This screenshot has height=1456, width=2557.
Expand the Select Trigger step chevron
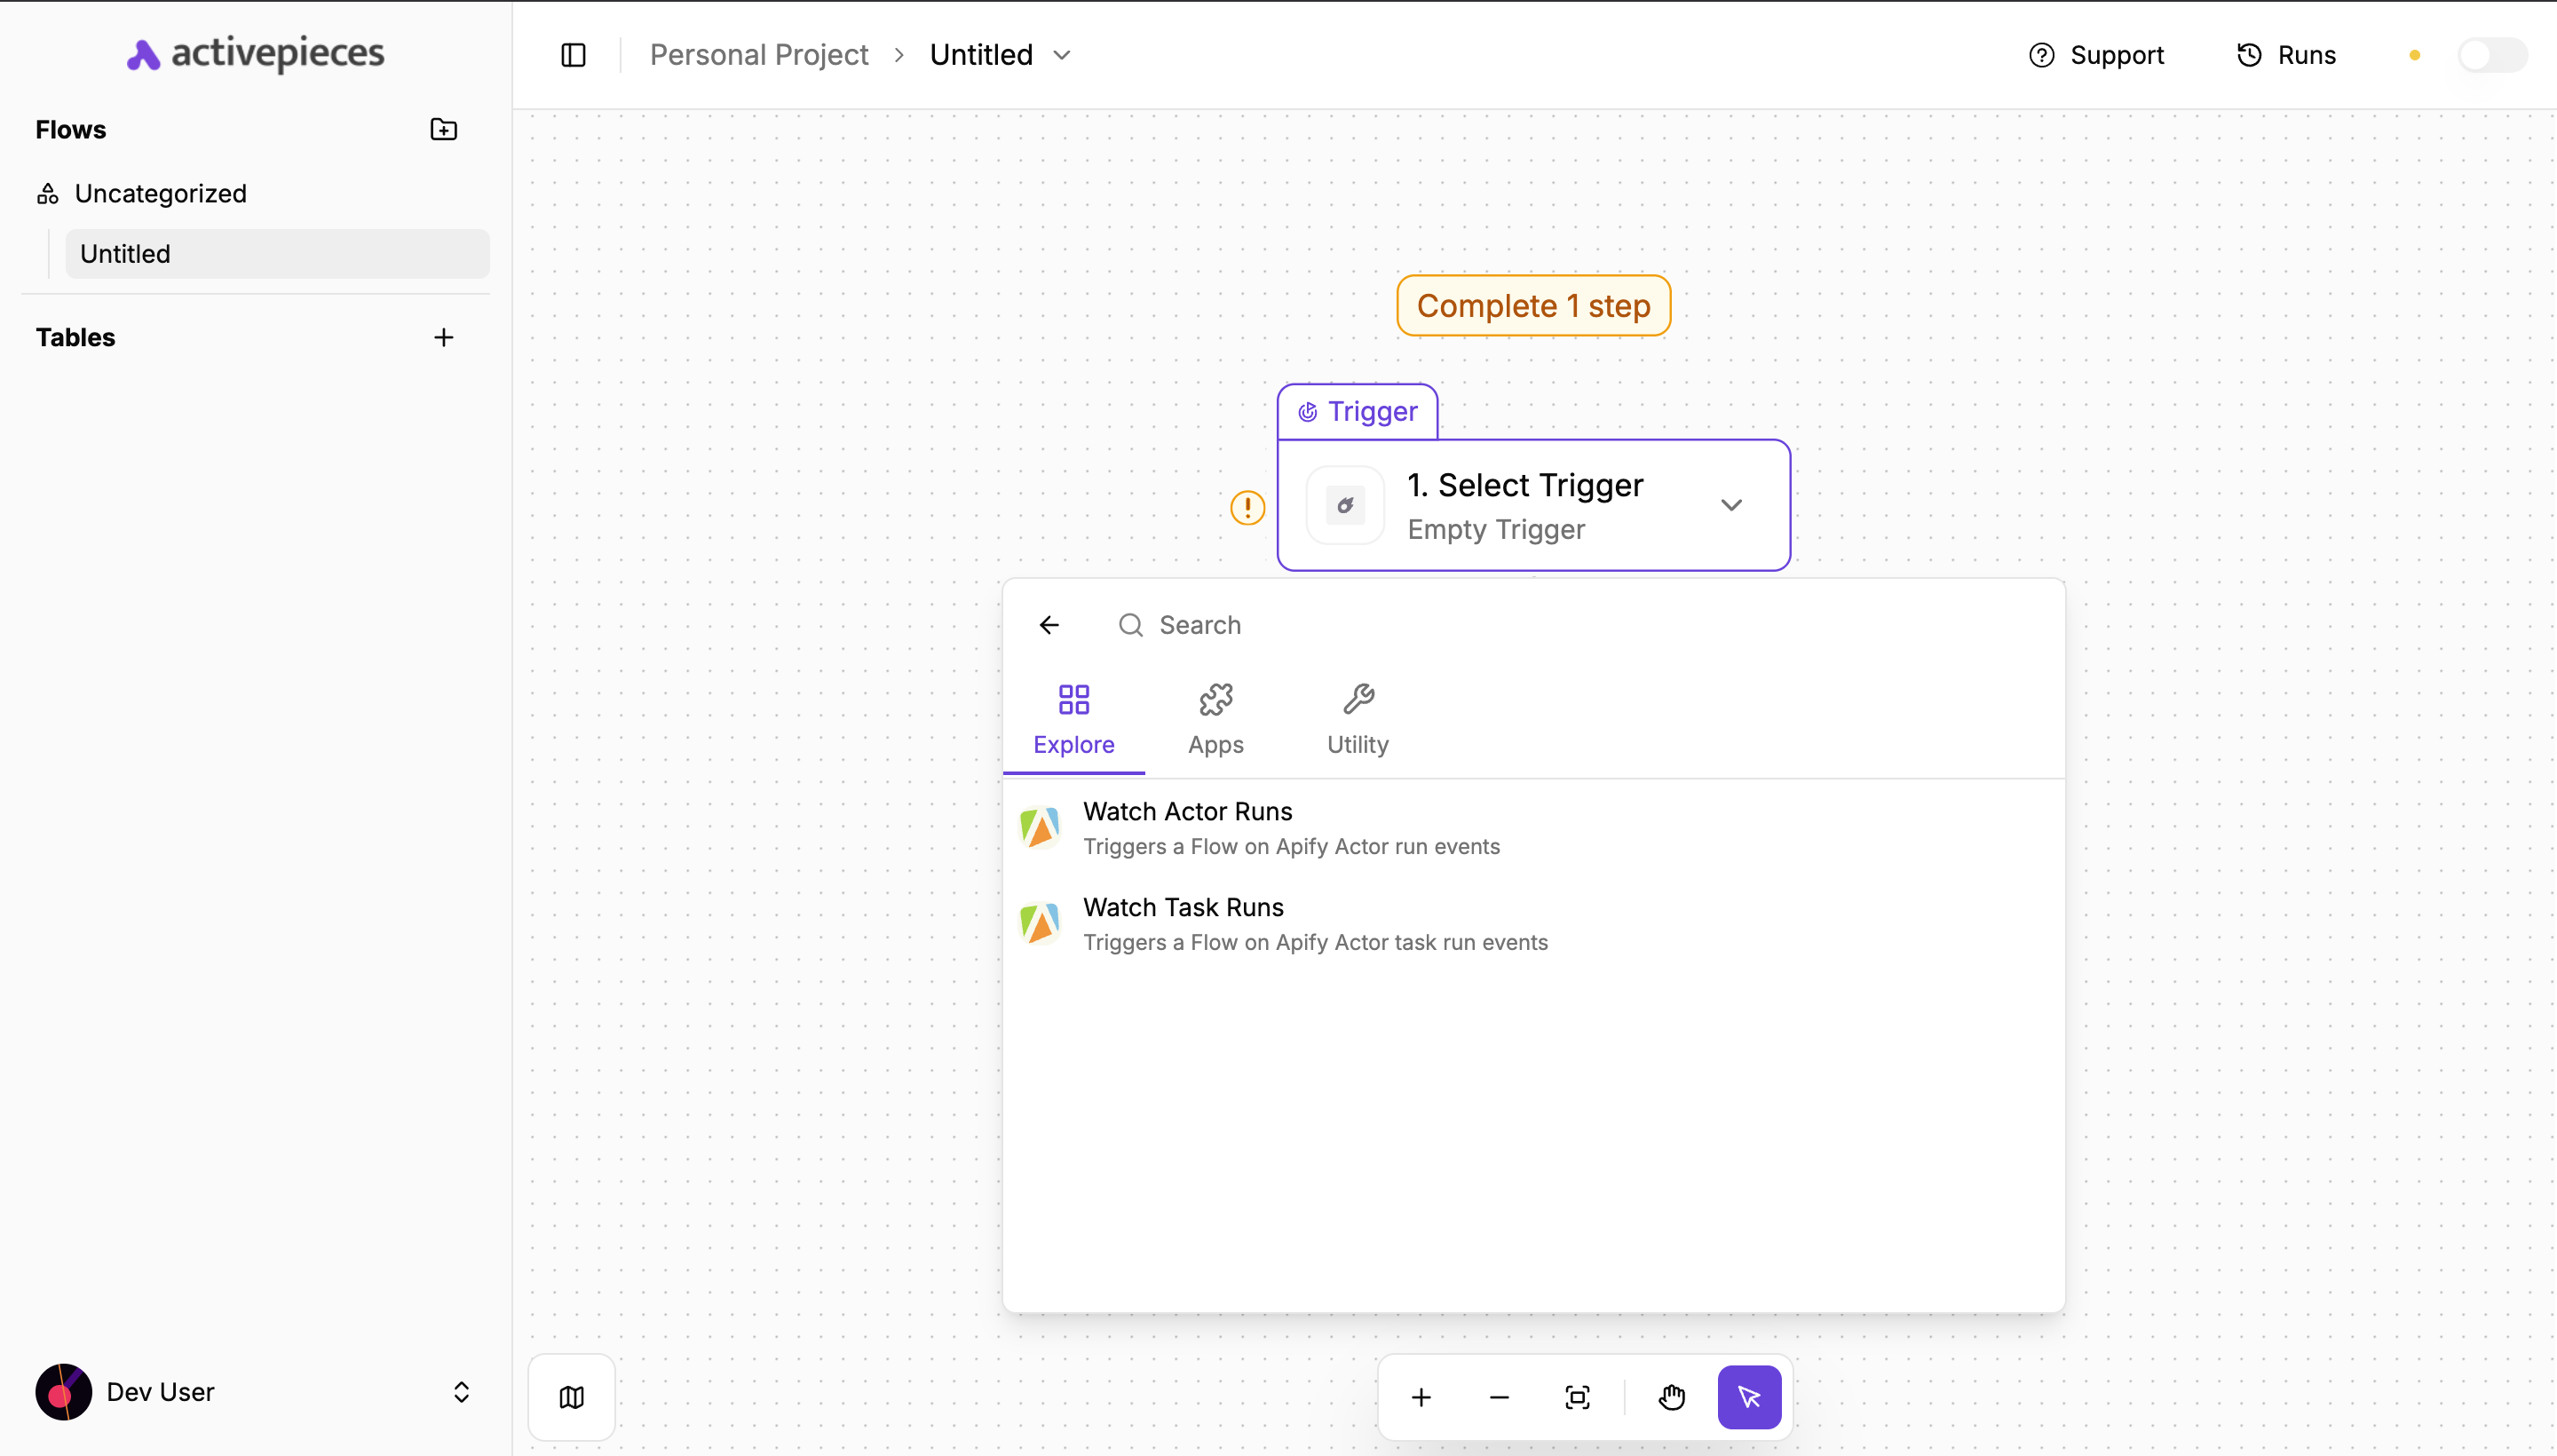(x=1732, y=505)
